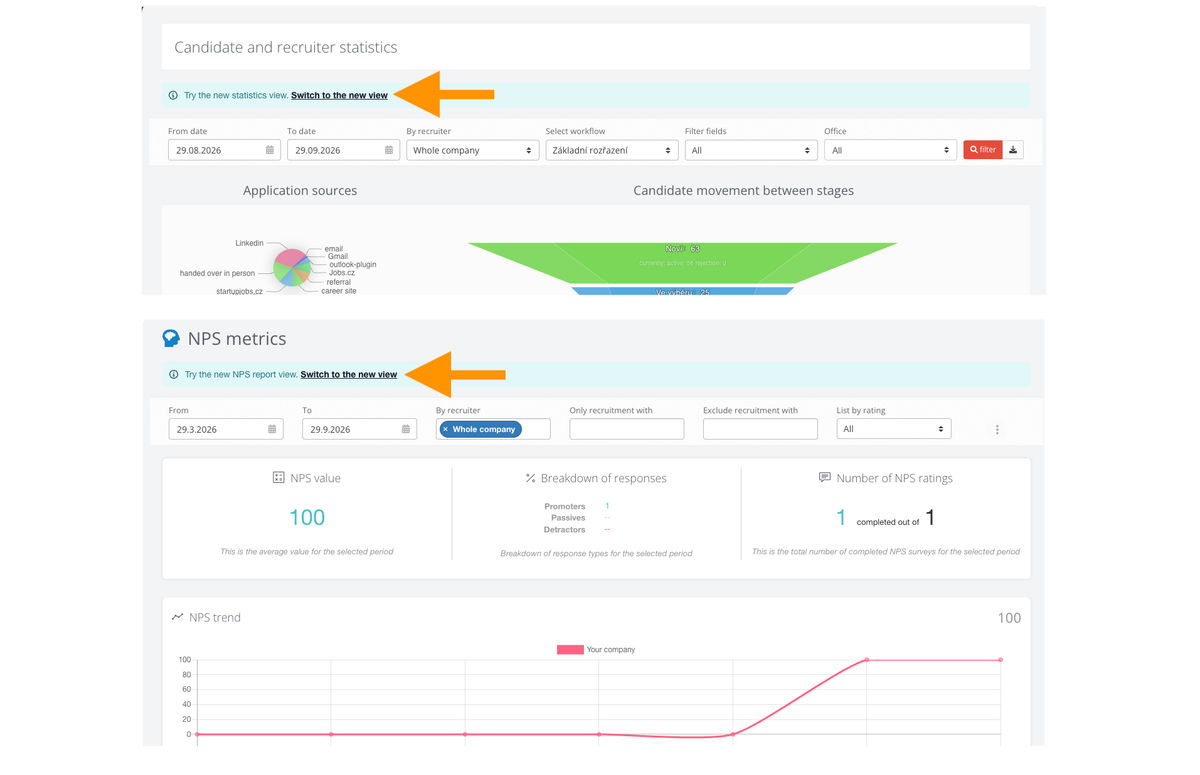Apply the red filter button
This screenshot has width=1200, height=775.
(982, 150)
